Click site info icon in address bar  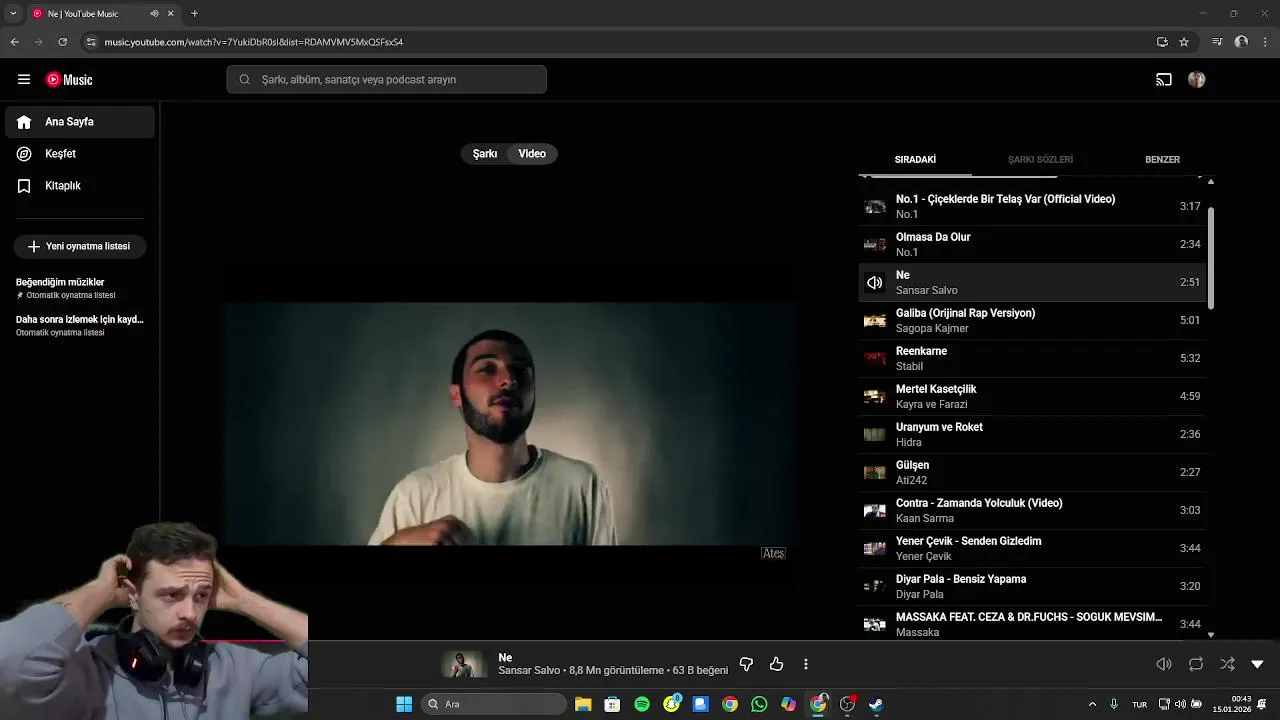91,42
